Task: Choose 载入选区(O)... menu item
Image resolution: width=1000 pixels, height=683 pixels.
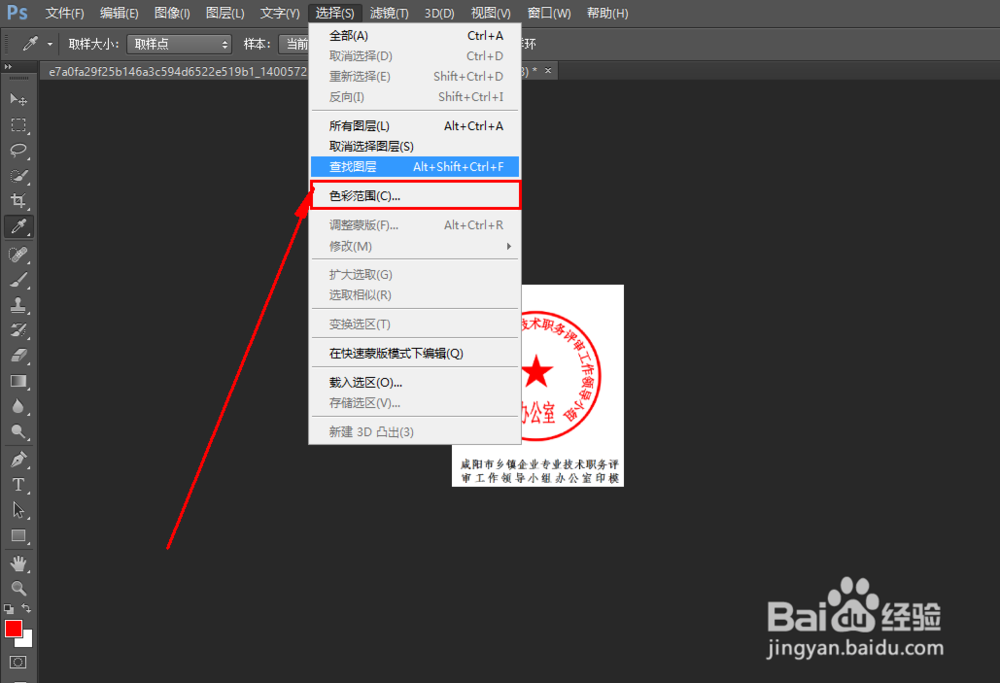Action: pyautogui.click(x=415, y=383)
